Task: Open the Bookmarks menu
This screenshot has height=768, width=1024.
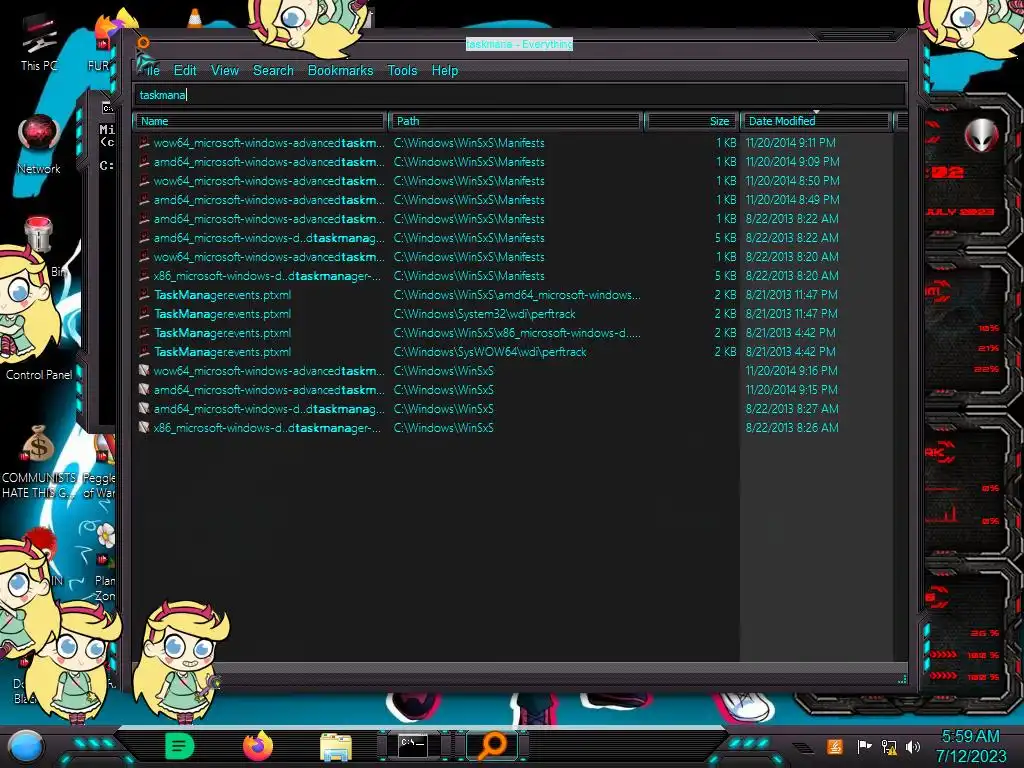Action: pyautogui.click(x=340, y=71)
